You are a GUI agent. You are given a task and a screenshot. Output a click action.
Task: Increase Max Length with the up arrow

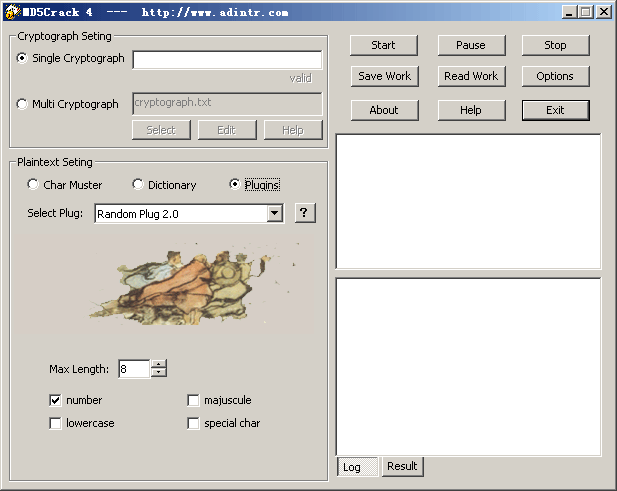[x=159, y=364]
